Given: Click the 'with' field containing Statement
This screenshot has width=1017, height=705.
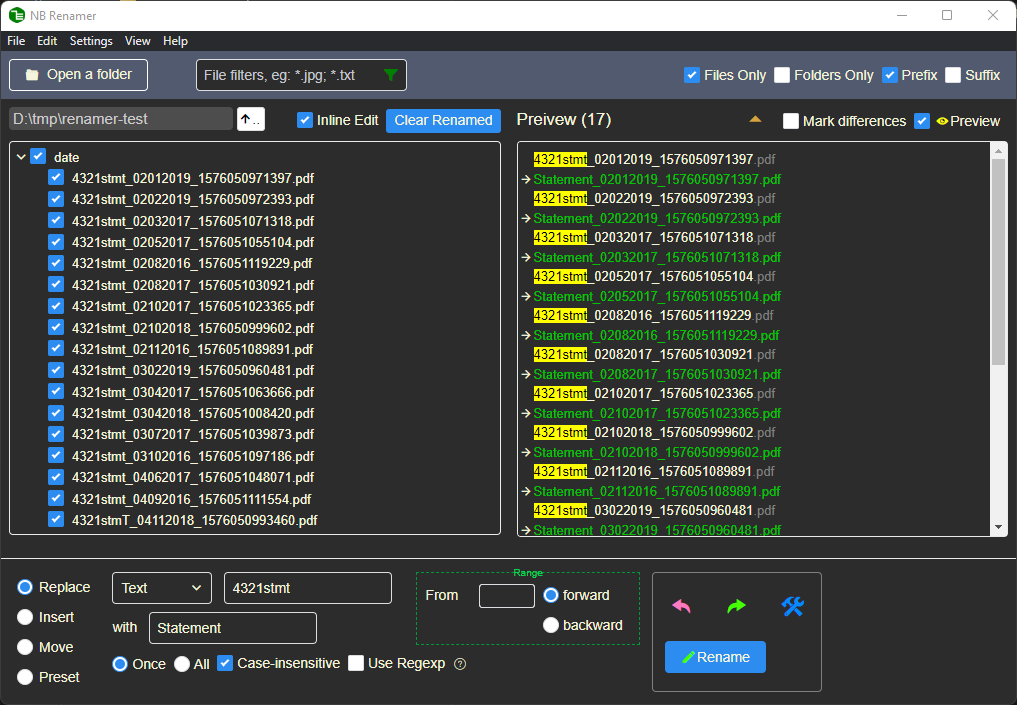Looking at the screenshot, I should (233, 628).
